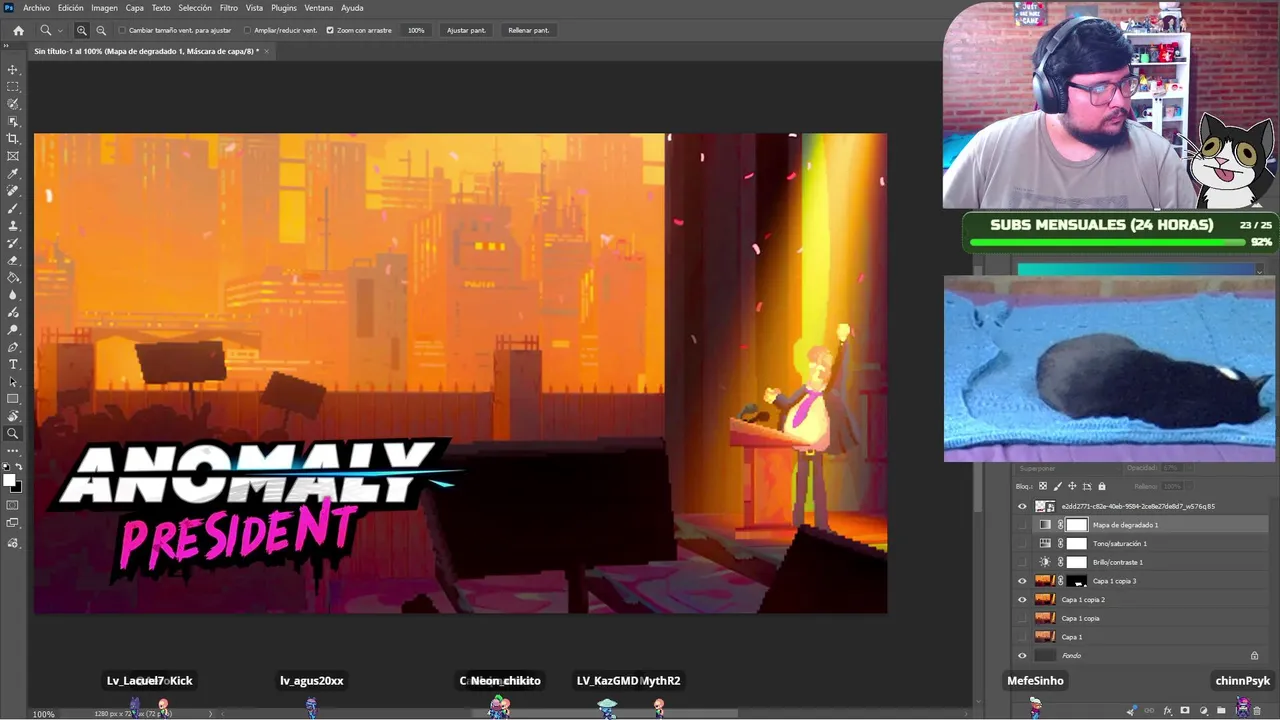Open the Filtro menu
The image size is (1280, 720).
click(229, 8)
